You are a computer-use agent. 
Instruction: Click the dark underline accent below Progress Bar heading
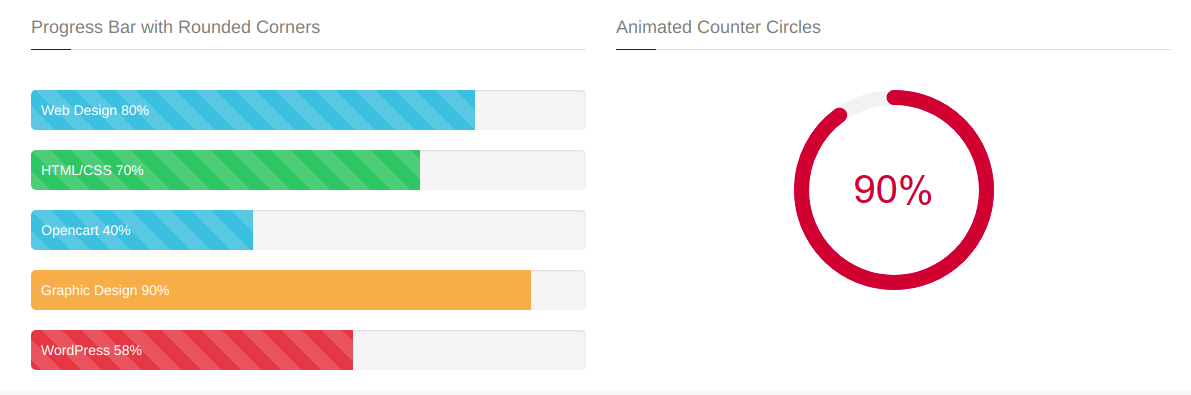(51, 49)
